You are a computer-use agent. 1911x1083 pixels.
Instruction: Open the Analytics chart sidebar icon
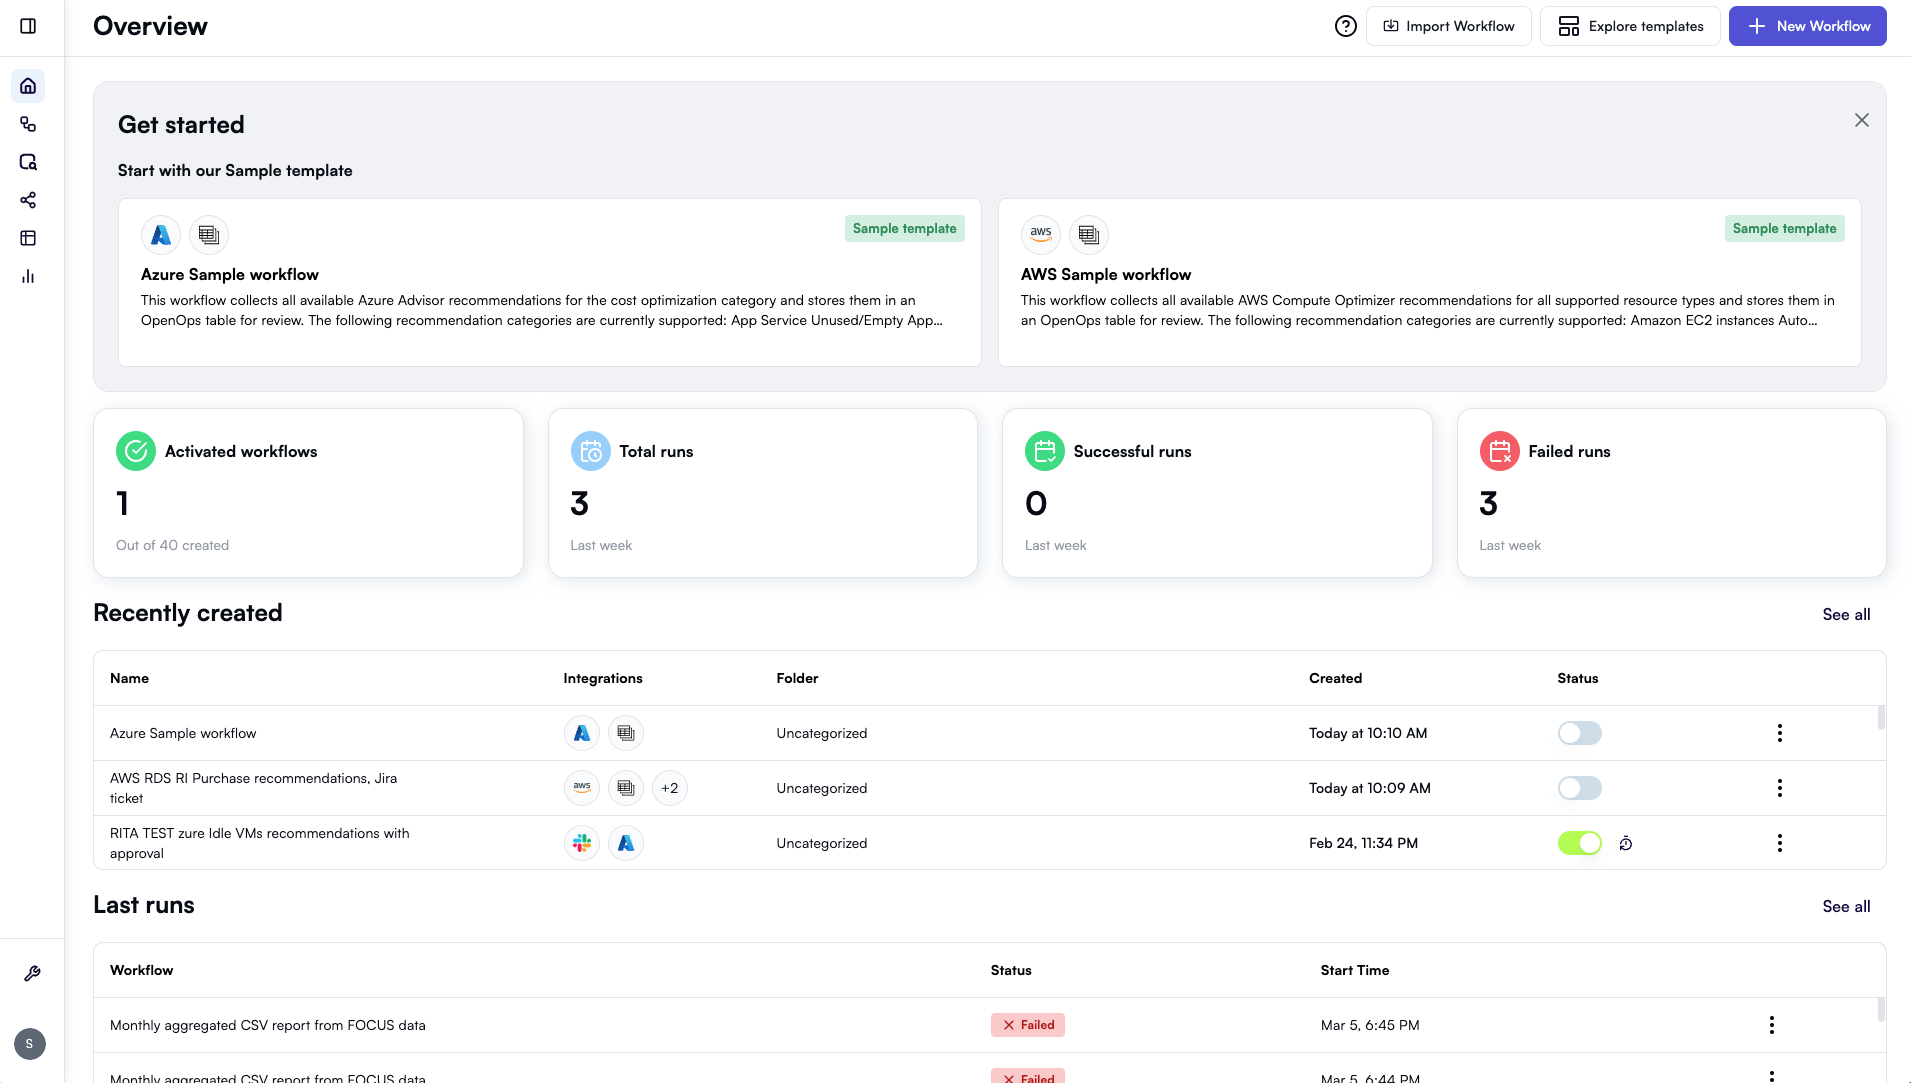coord(28,276)
